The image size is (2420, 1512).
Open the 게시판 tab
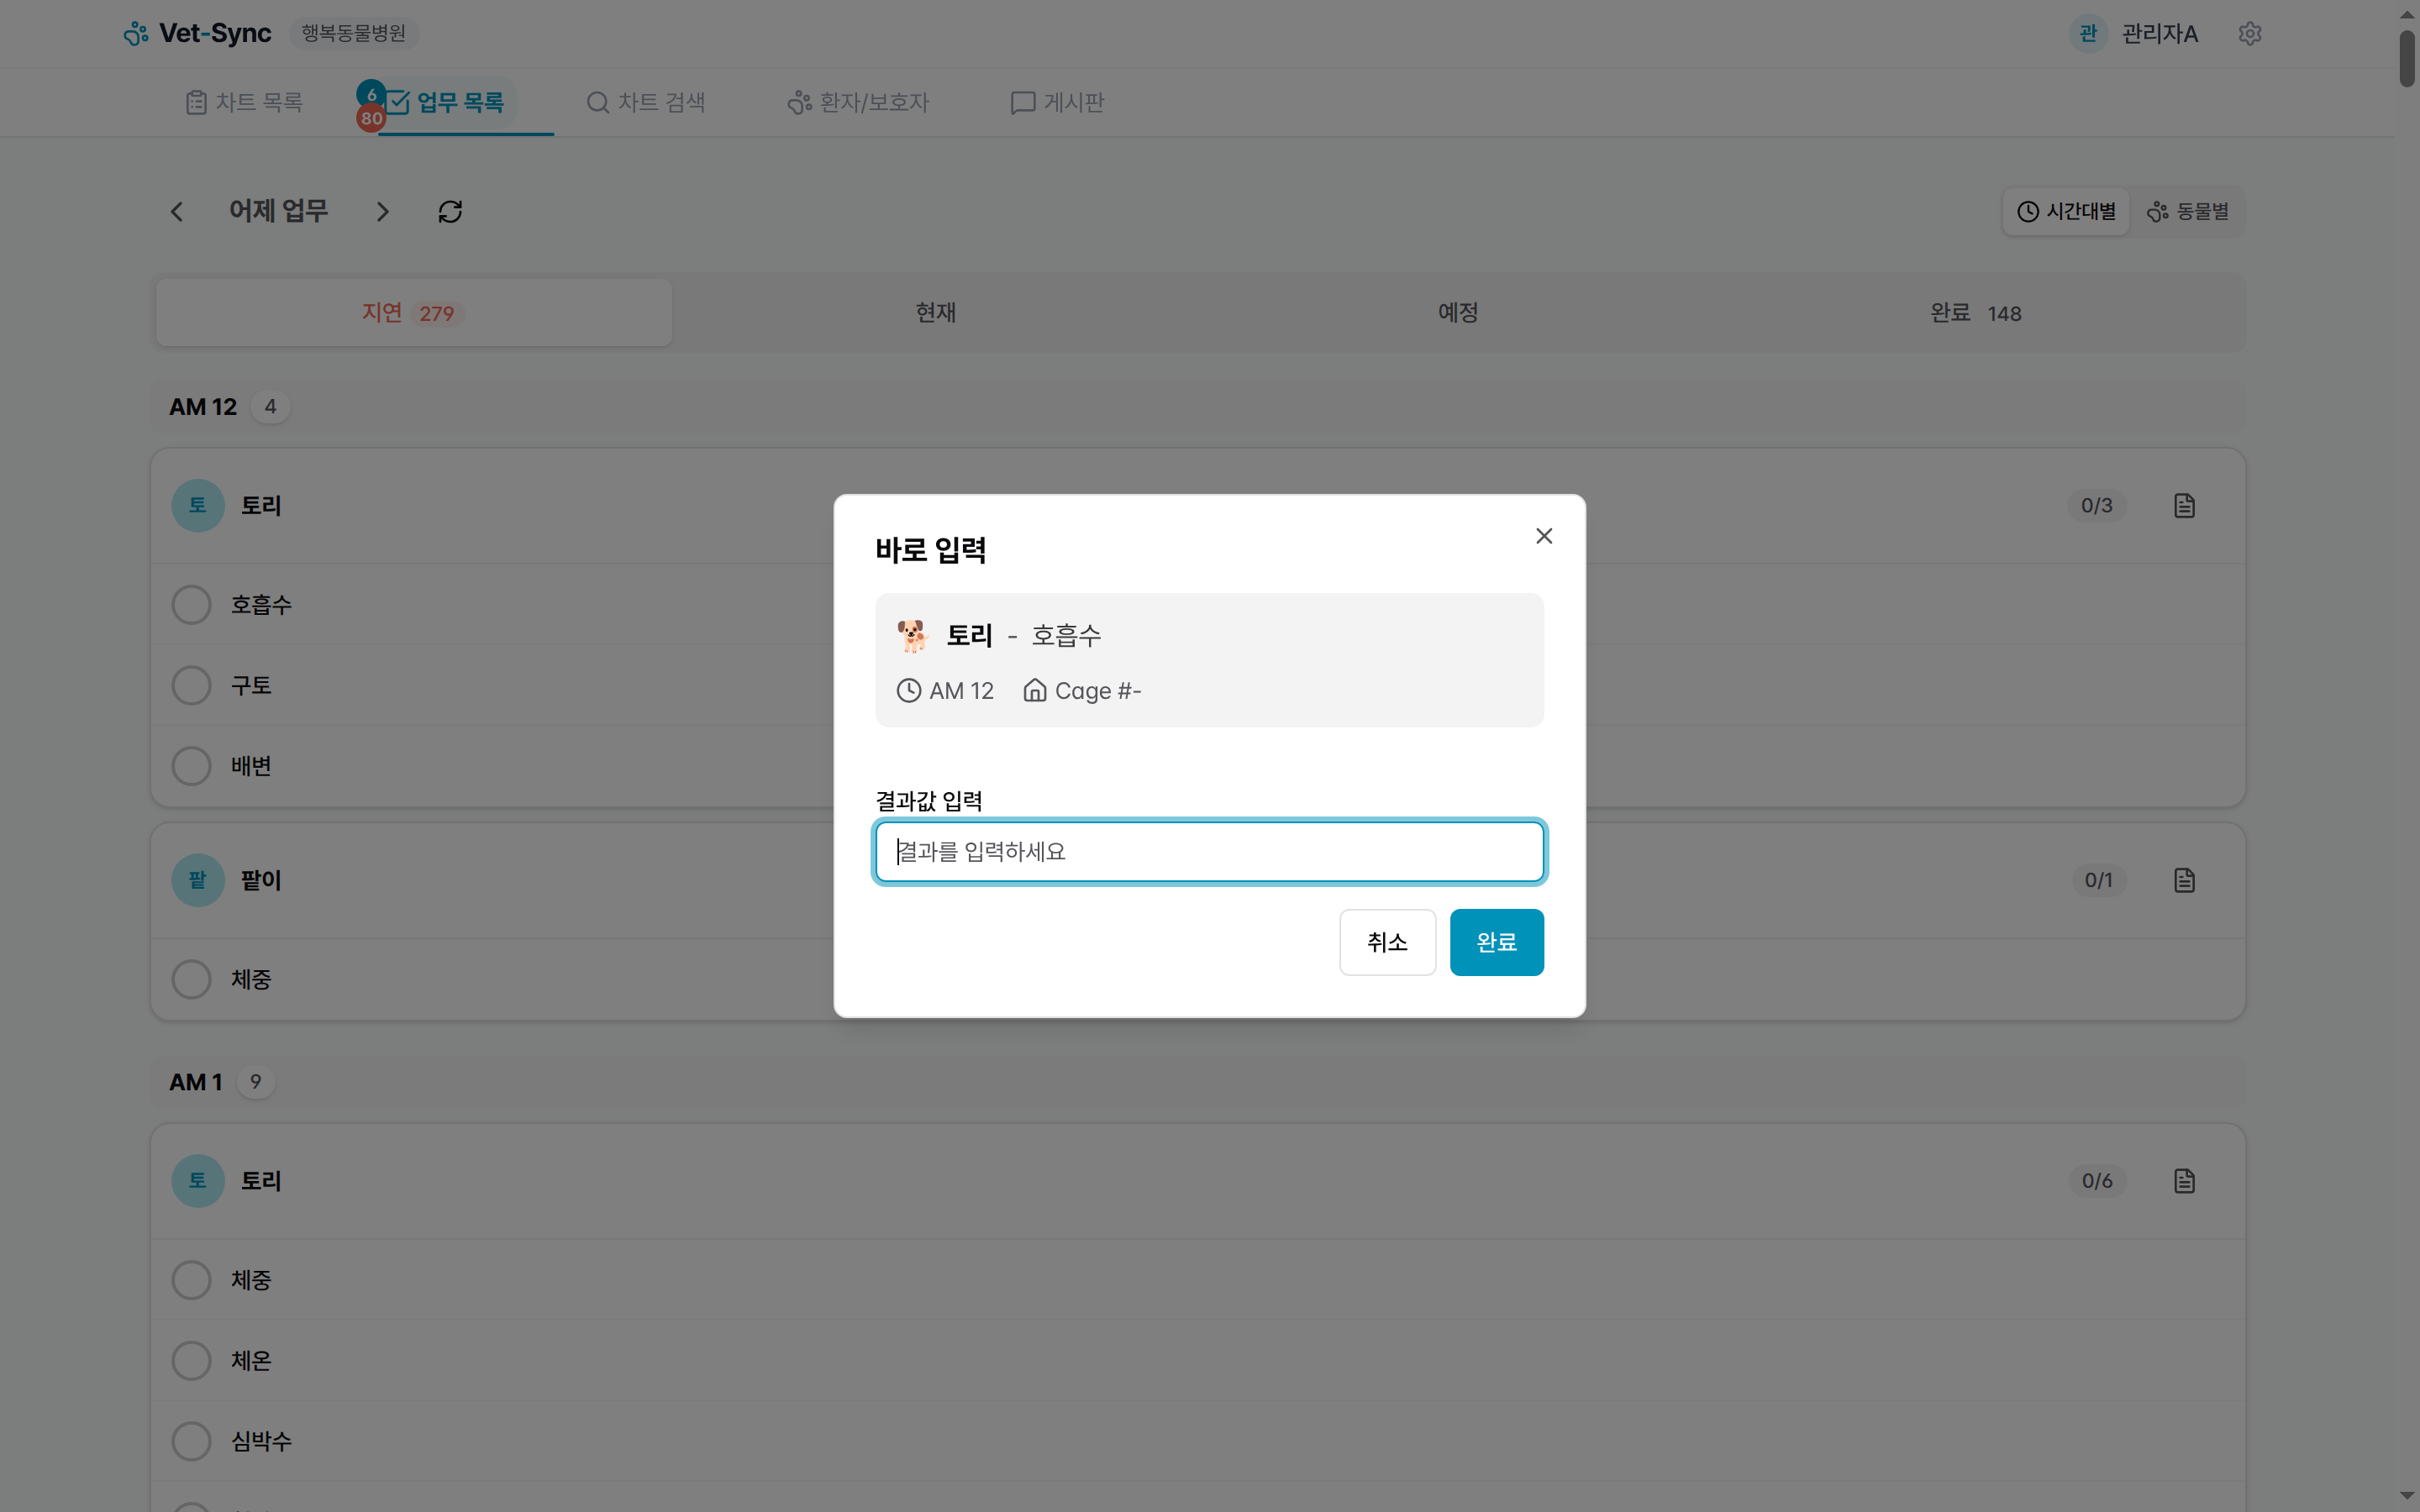1056,101
